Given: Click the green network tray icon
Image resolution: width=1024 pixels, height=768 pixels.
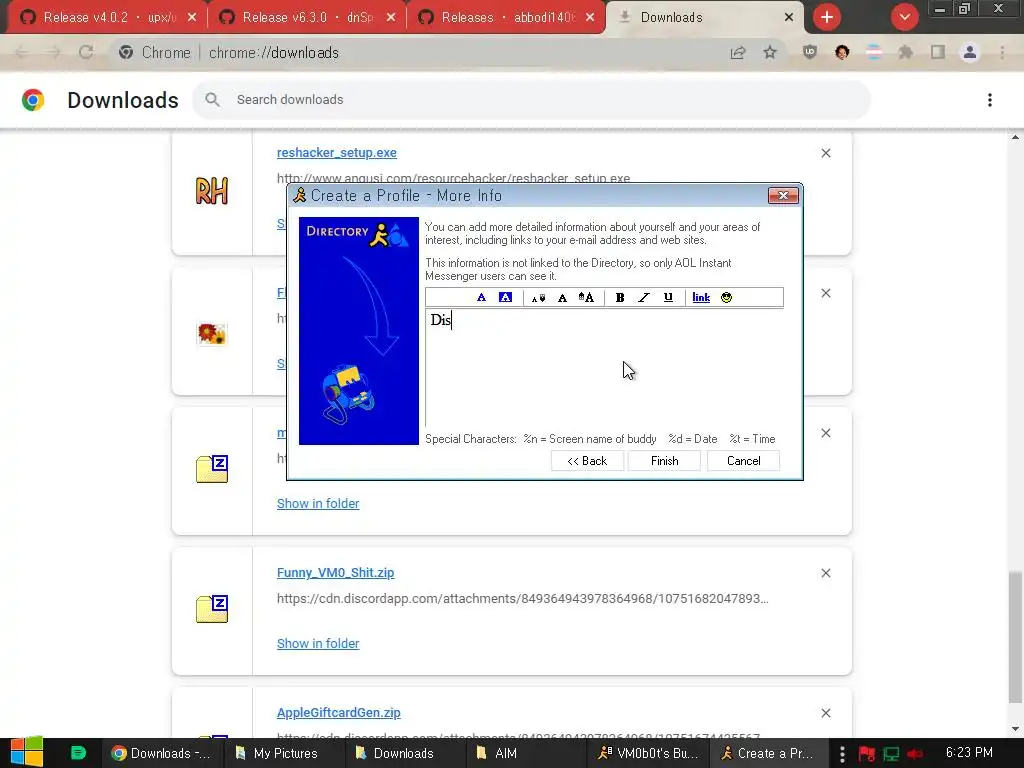Looking at the screenshot, I should coord(891,754).
